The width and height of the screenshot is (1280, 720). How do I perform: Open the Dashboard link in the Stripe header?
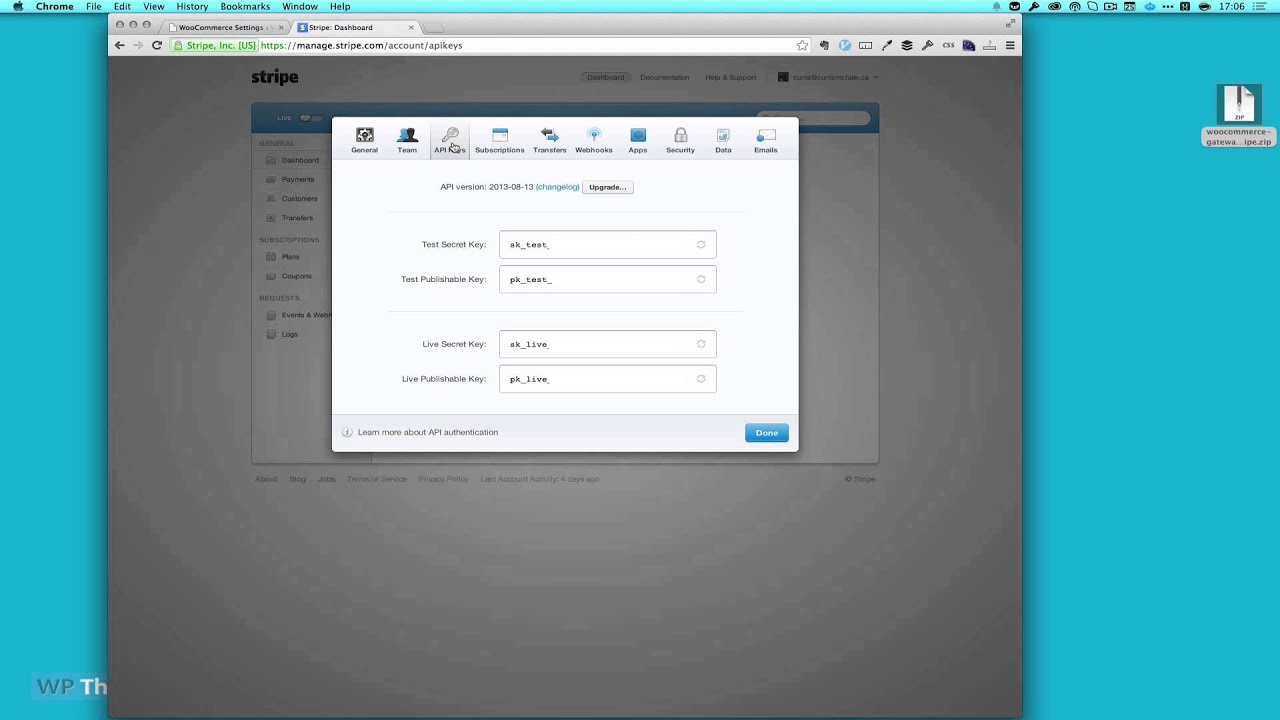[x=605, y=77]
